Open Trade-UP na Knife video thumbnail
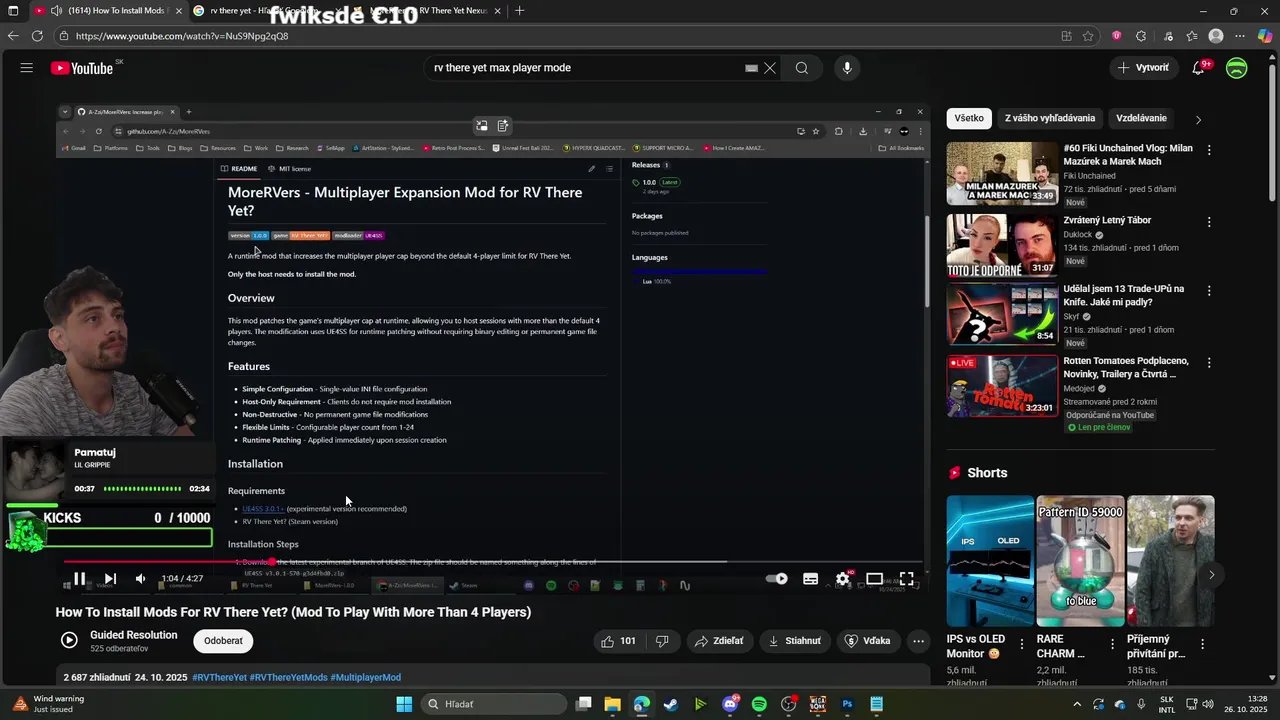Screen dimensions: 1280x720 1002,314
